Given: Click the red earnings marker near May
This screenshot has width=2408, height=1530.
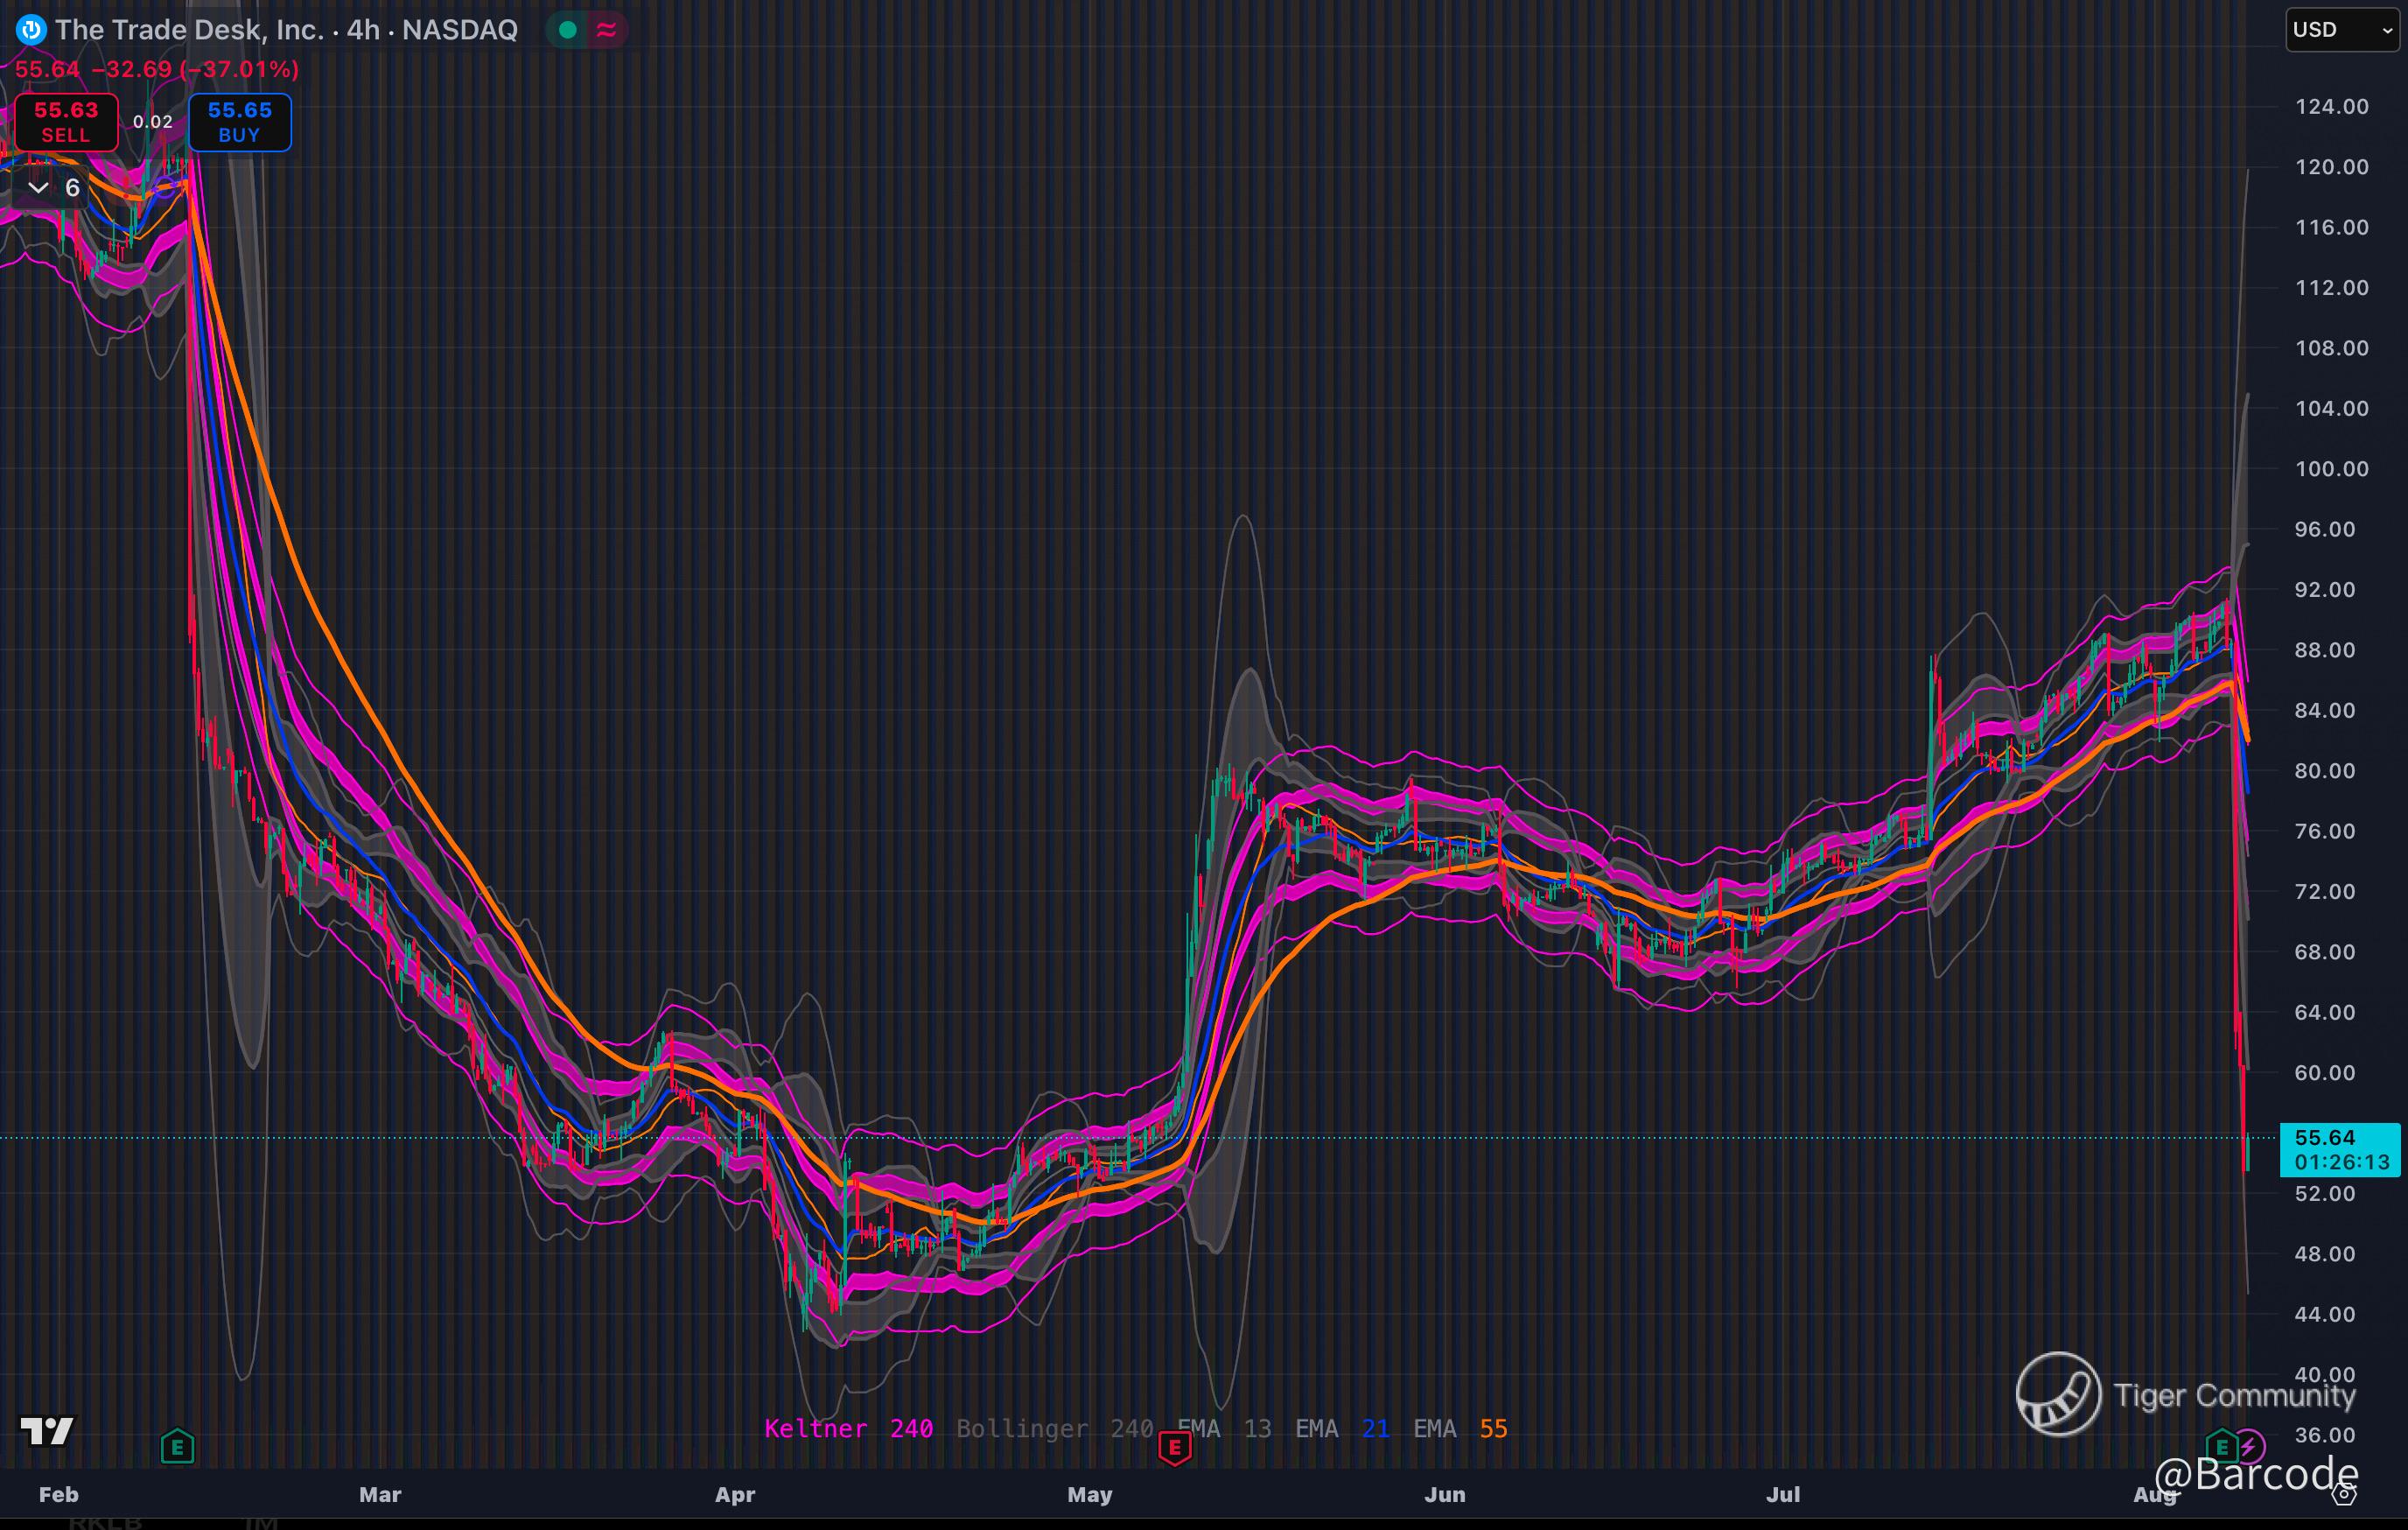Looking at the screenshot, I should click(x=1174, y=1447).
